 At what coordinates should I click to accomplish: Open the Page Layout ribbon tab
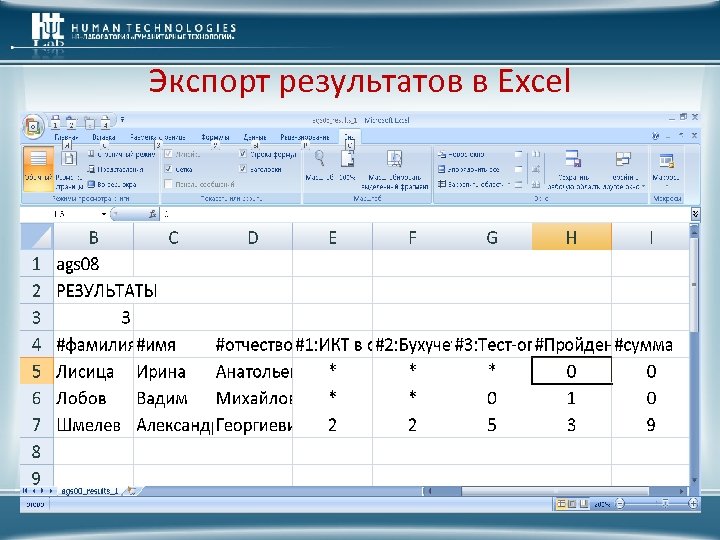[x=158, y=137]
